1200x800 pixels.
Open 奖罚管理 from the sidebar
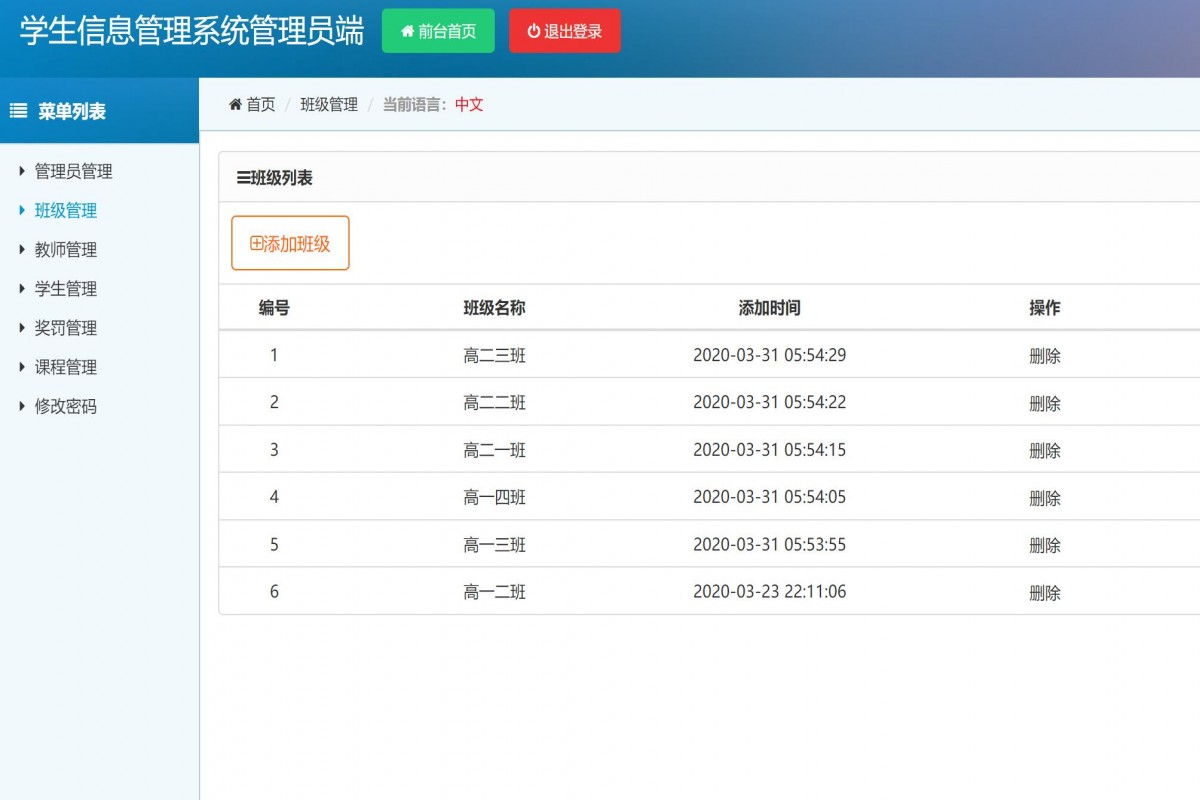[x=68, y=328]
